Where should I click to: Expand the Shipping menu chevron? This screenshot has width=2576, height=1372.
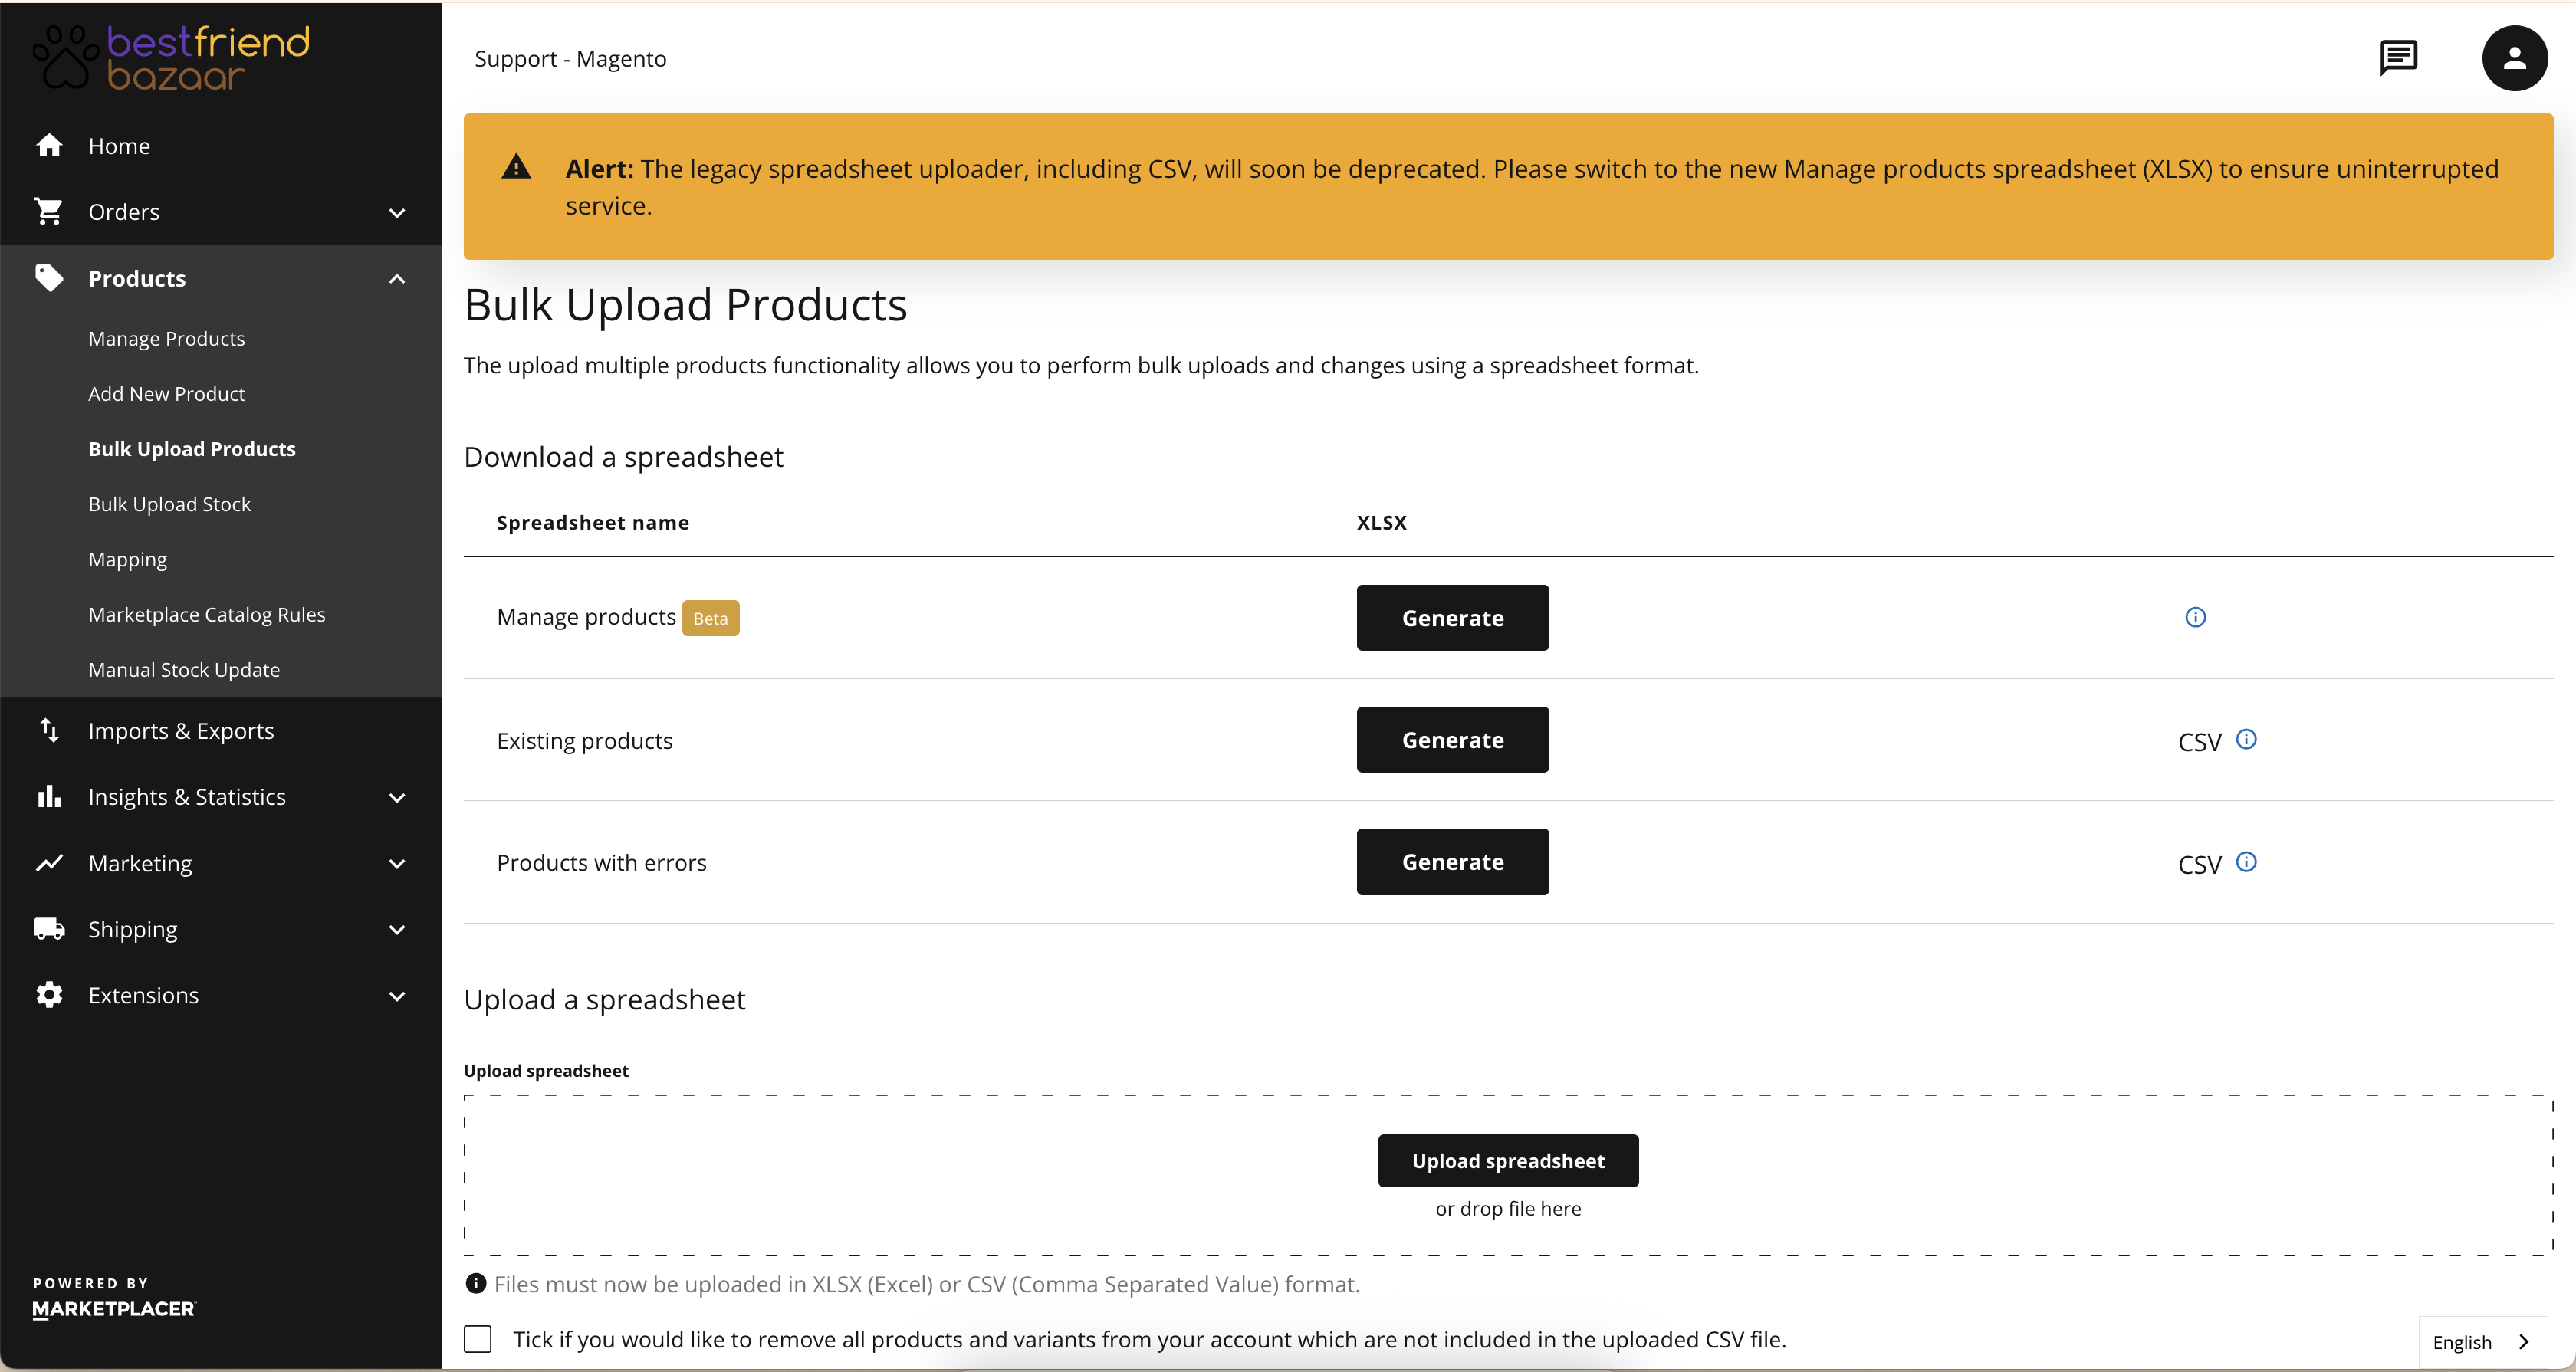pyautogui.click(x=397, y=930)
